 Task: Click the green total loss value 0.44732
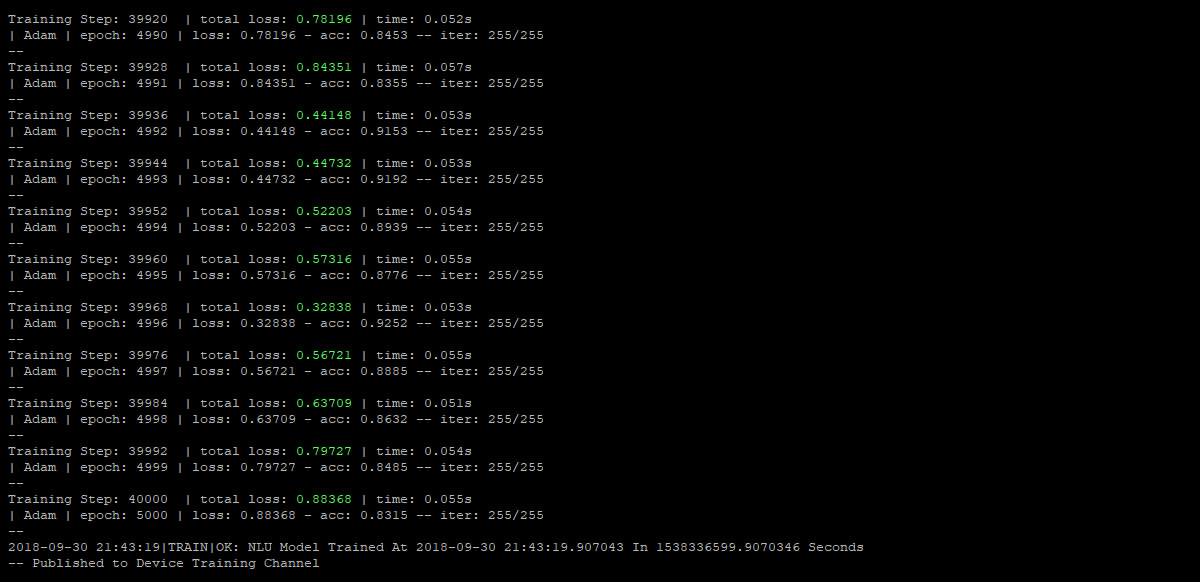pyautogui.click(x=324, y=163)
